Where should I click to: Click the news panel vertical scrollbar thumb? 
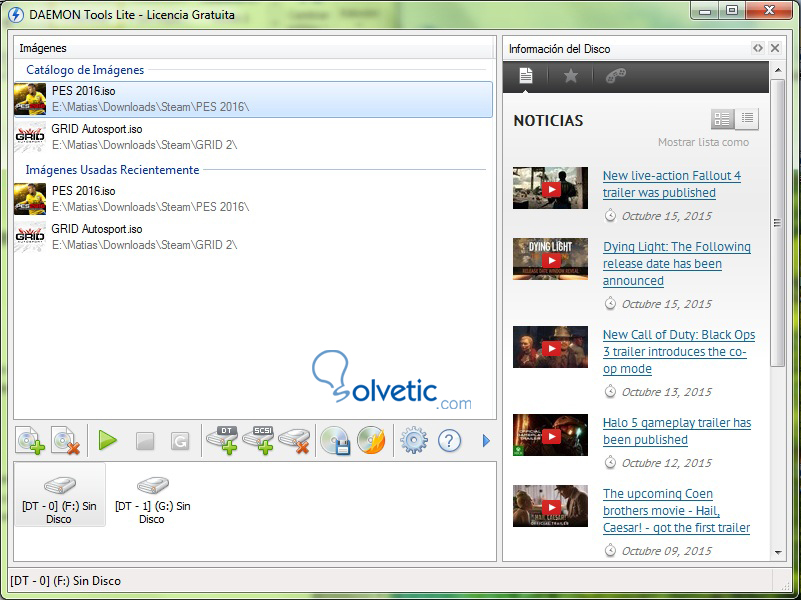point(778,223)
